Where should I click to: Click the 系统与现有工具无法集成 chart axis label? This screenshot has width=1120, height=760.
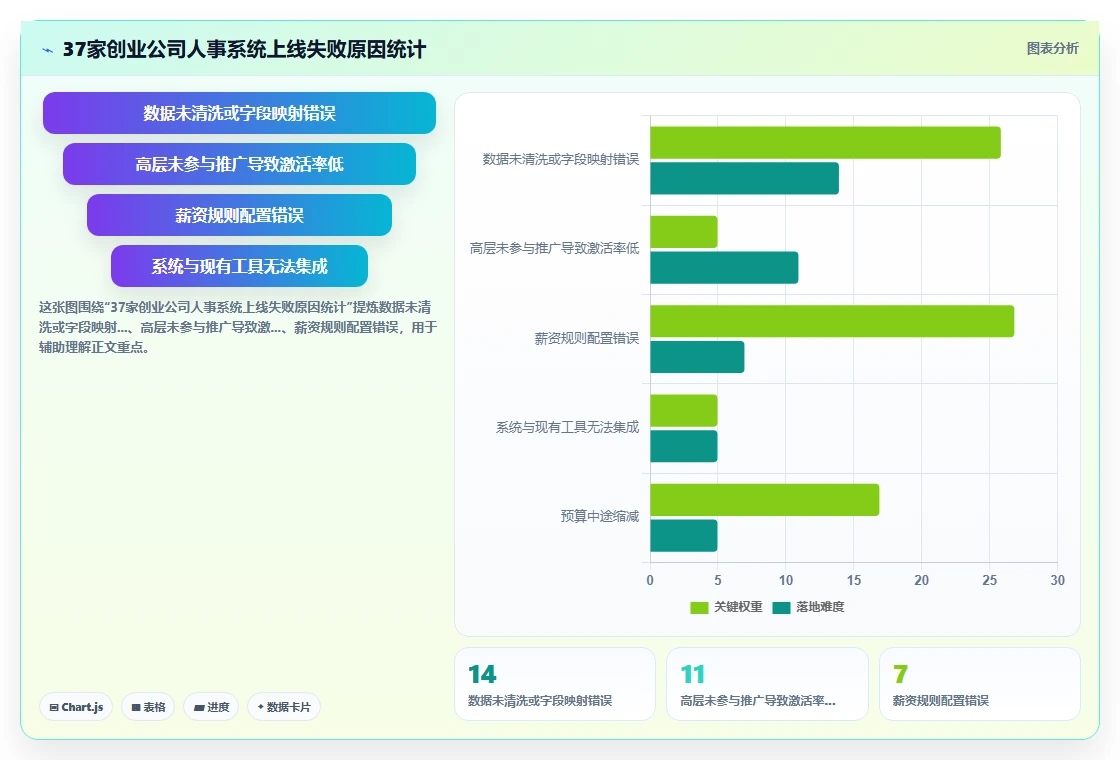(567, 427)
